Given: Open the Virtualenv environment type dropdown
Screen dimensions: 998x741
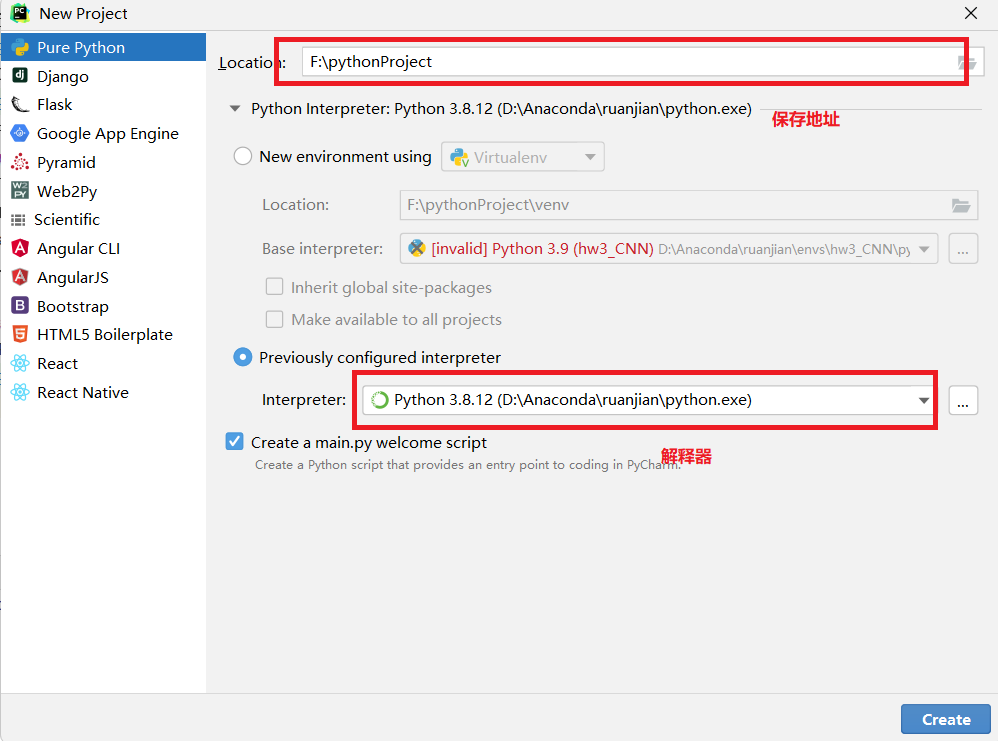Looking at the screenshot, I should [523, 157].
